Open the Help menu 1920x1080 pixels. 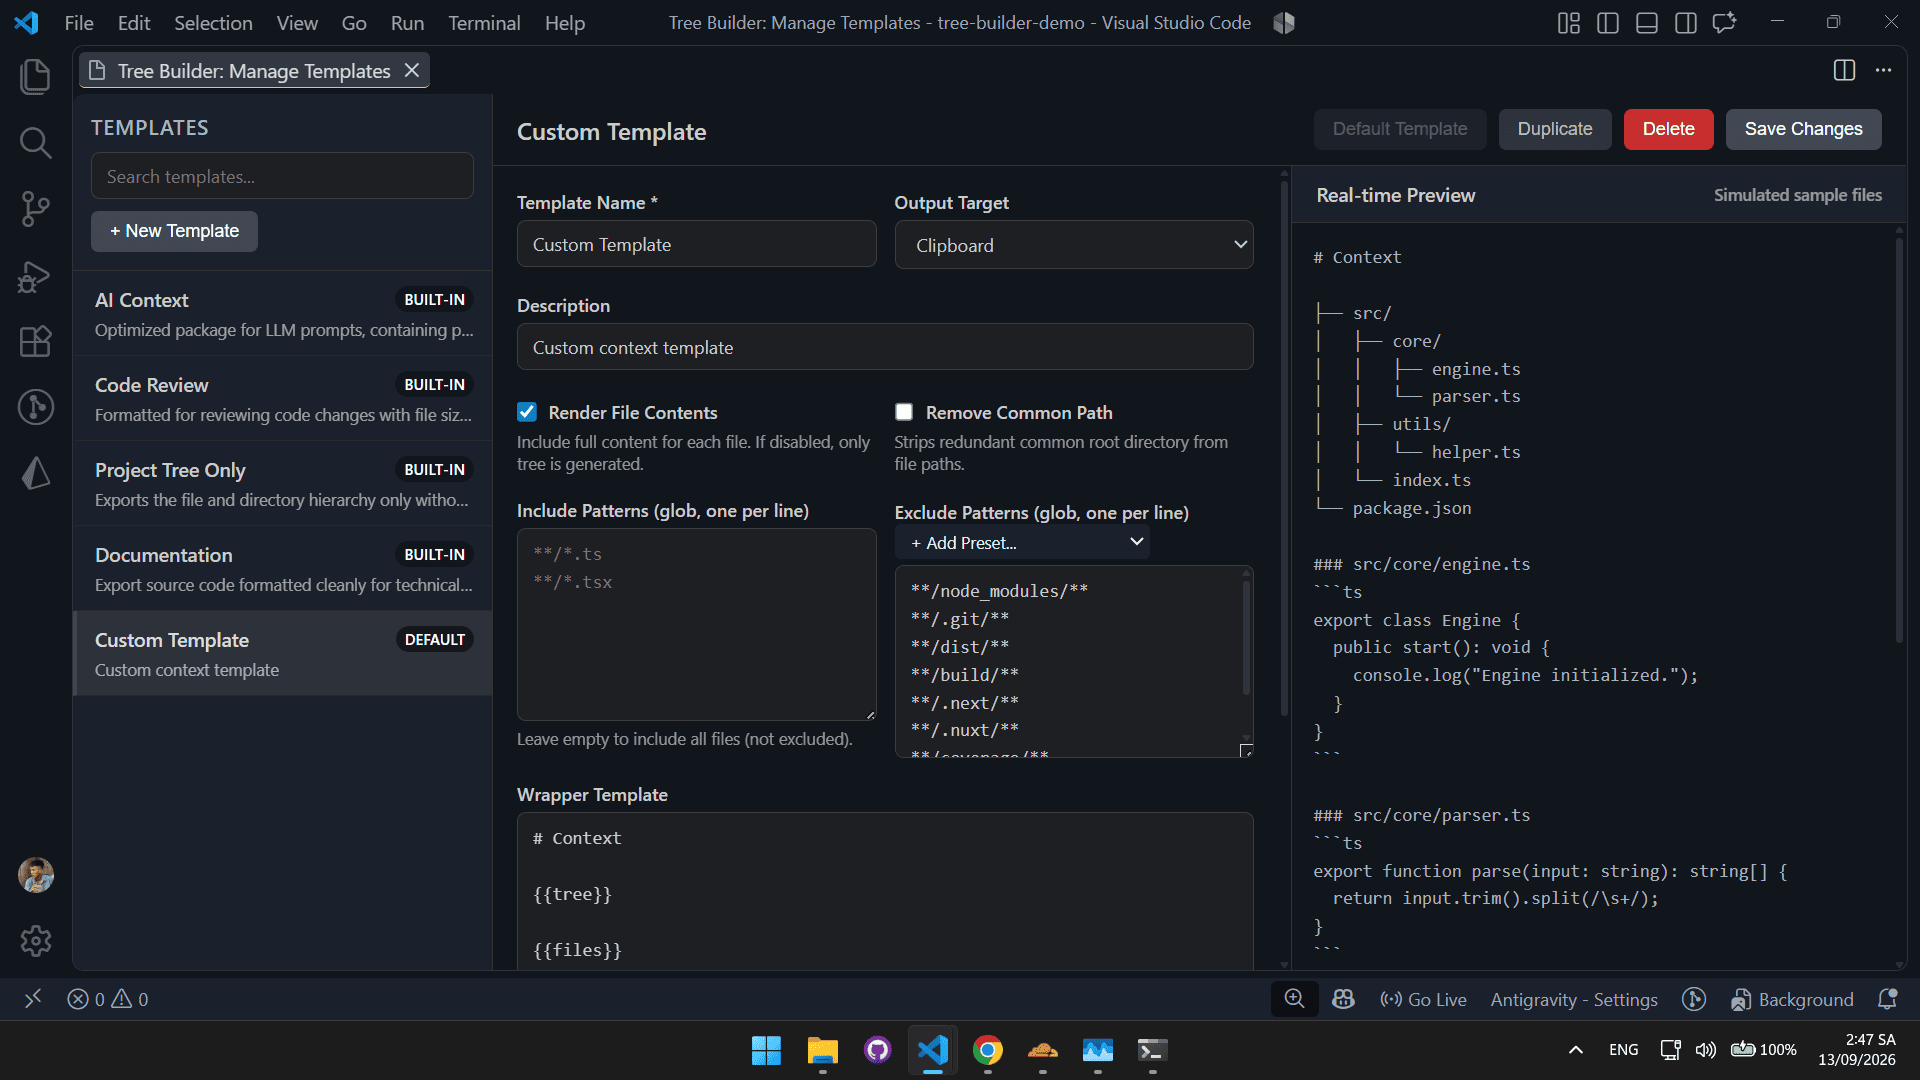pos(565,23)
